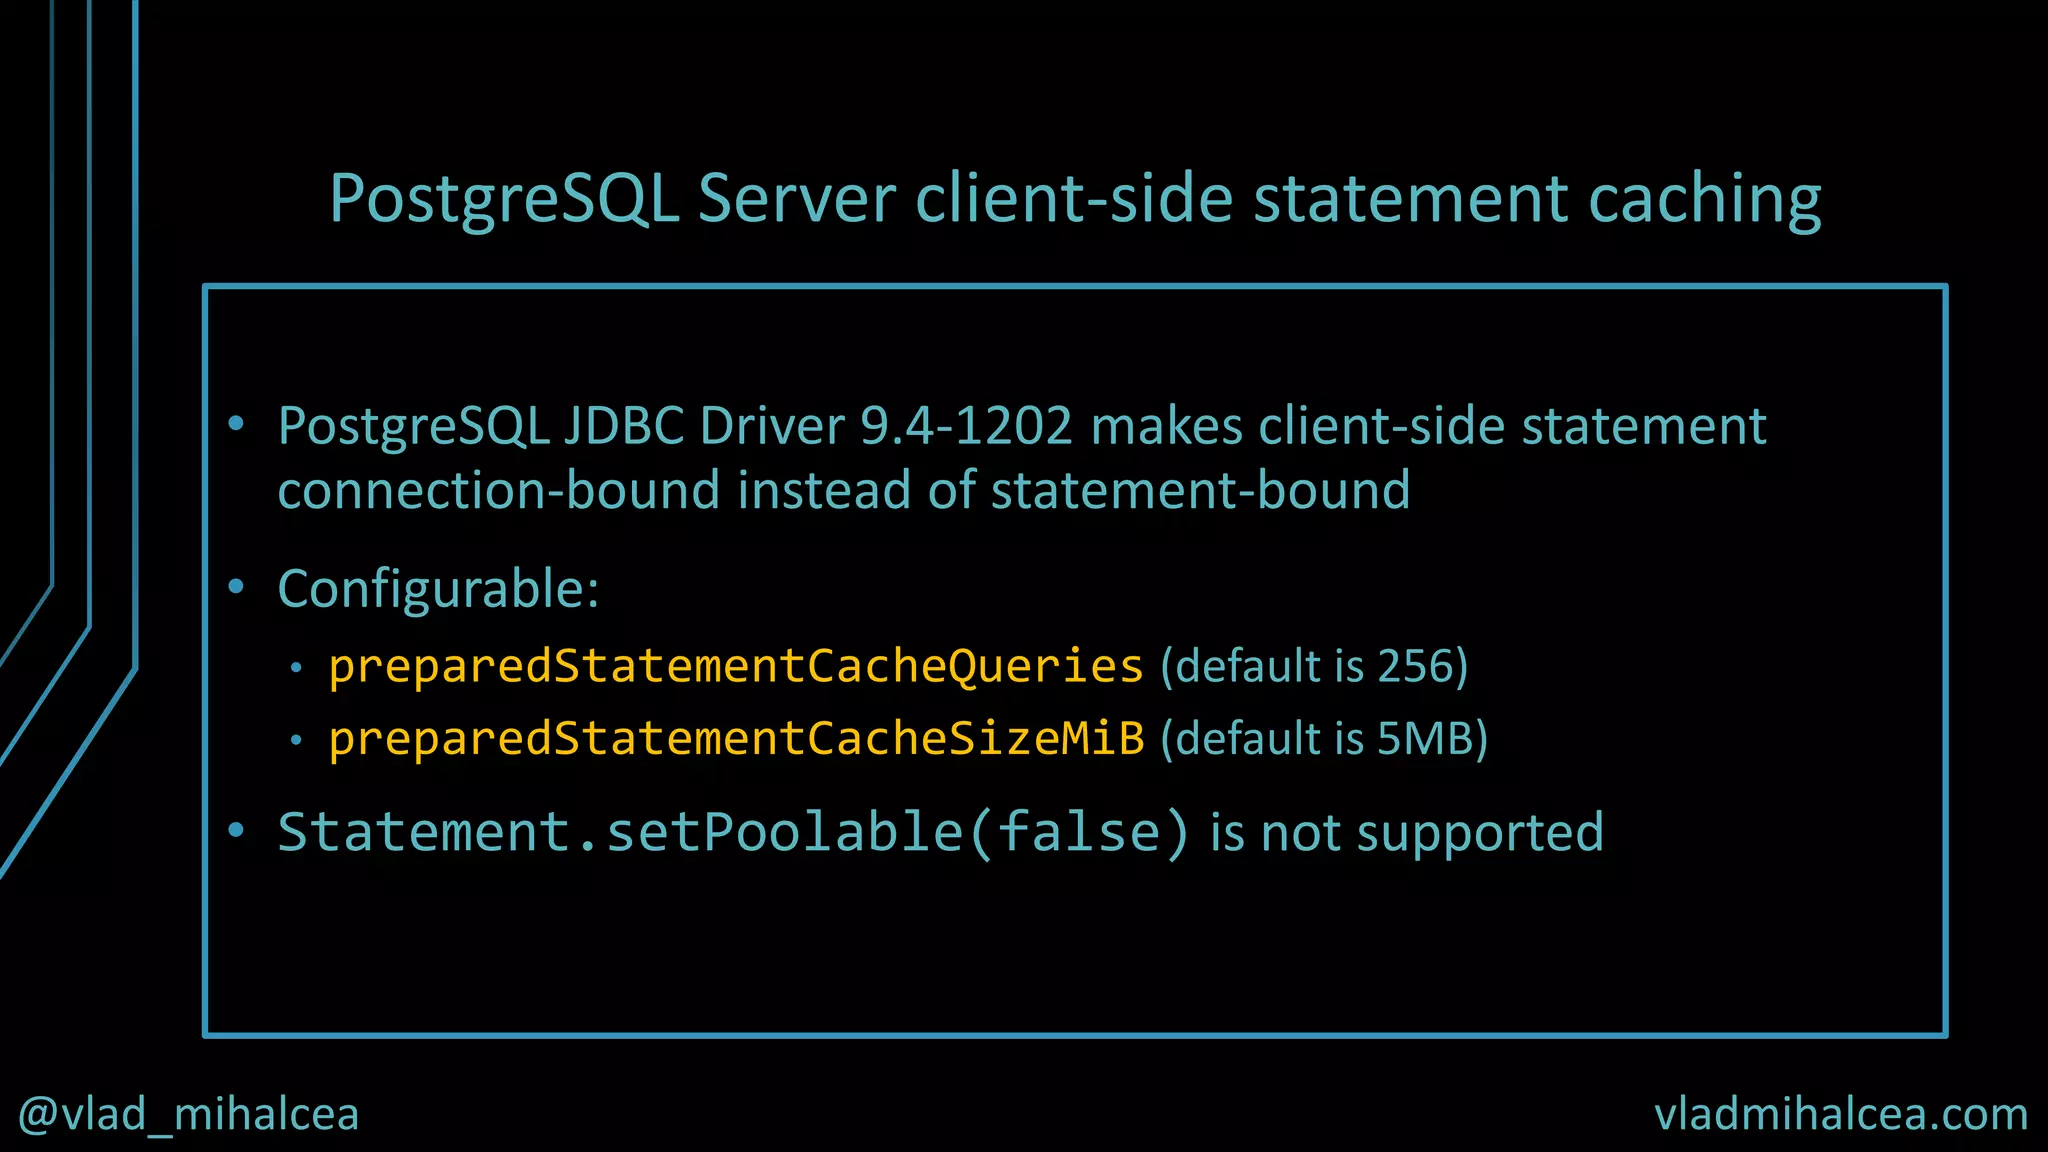Open the 'vladmihalcea.com' link

pos(1841,1114)
